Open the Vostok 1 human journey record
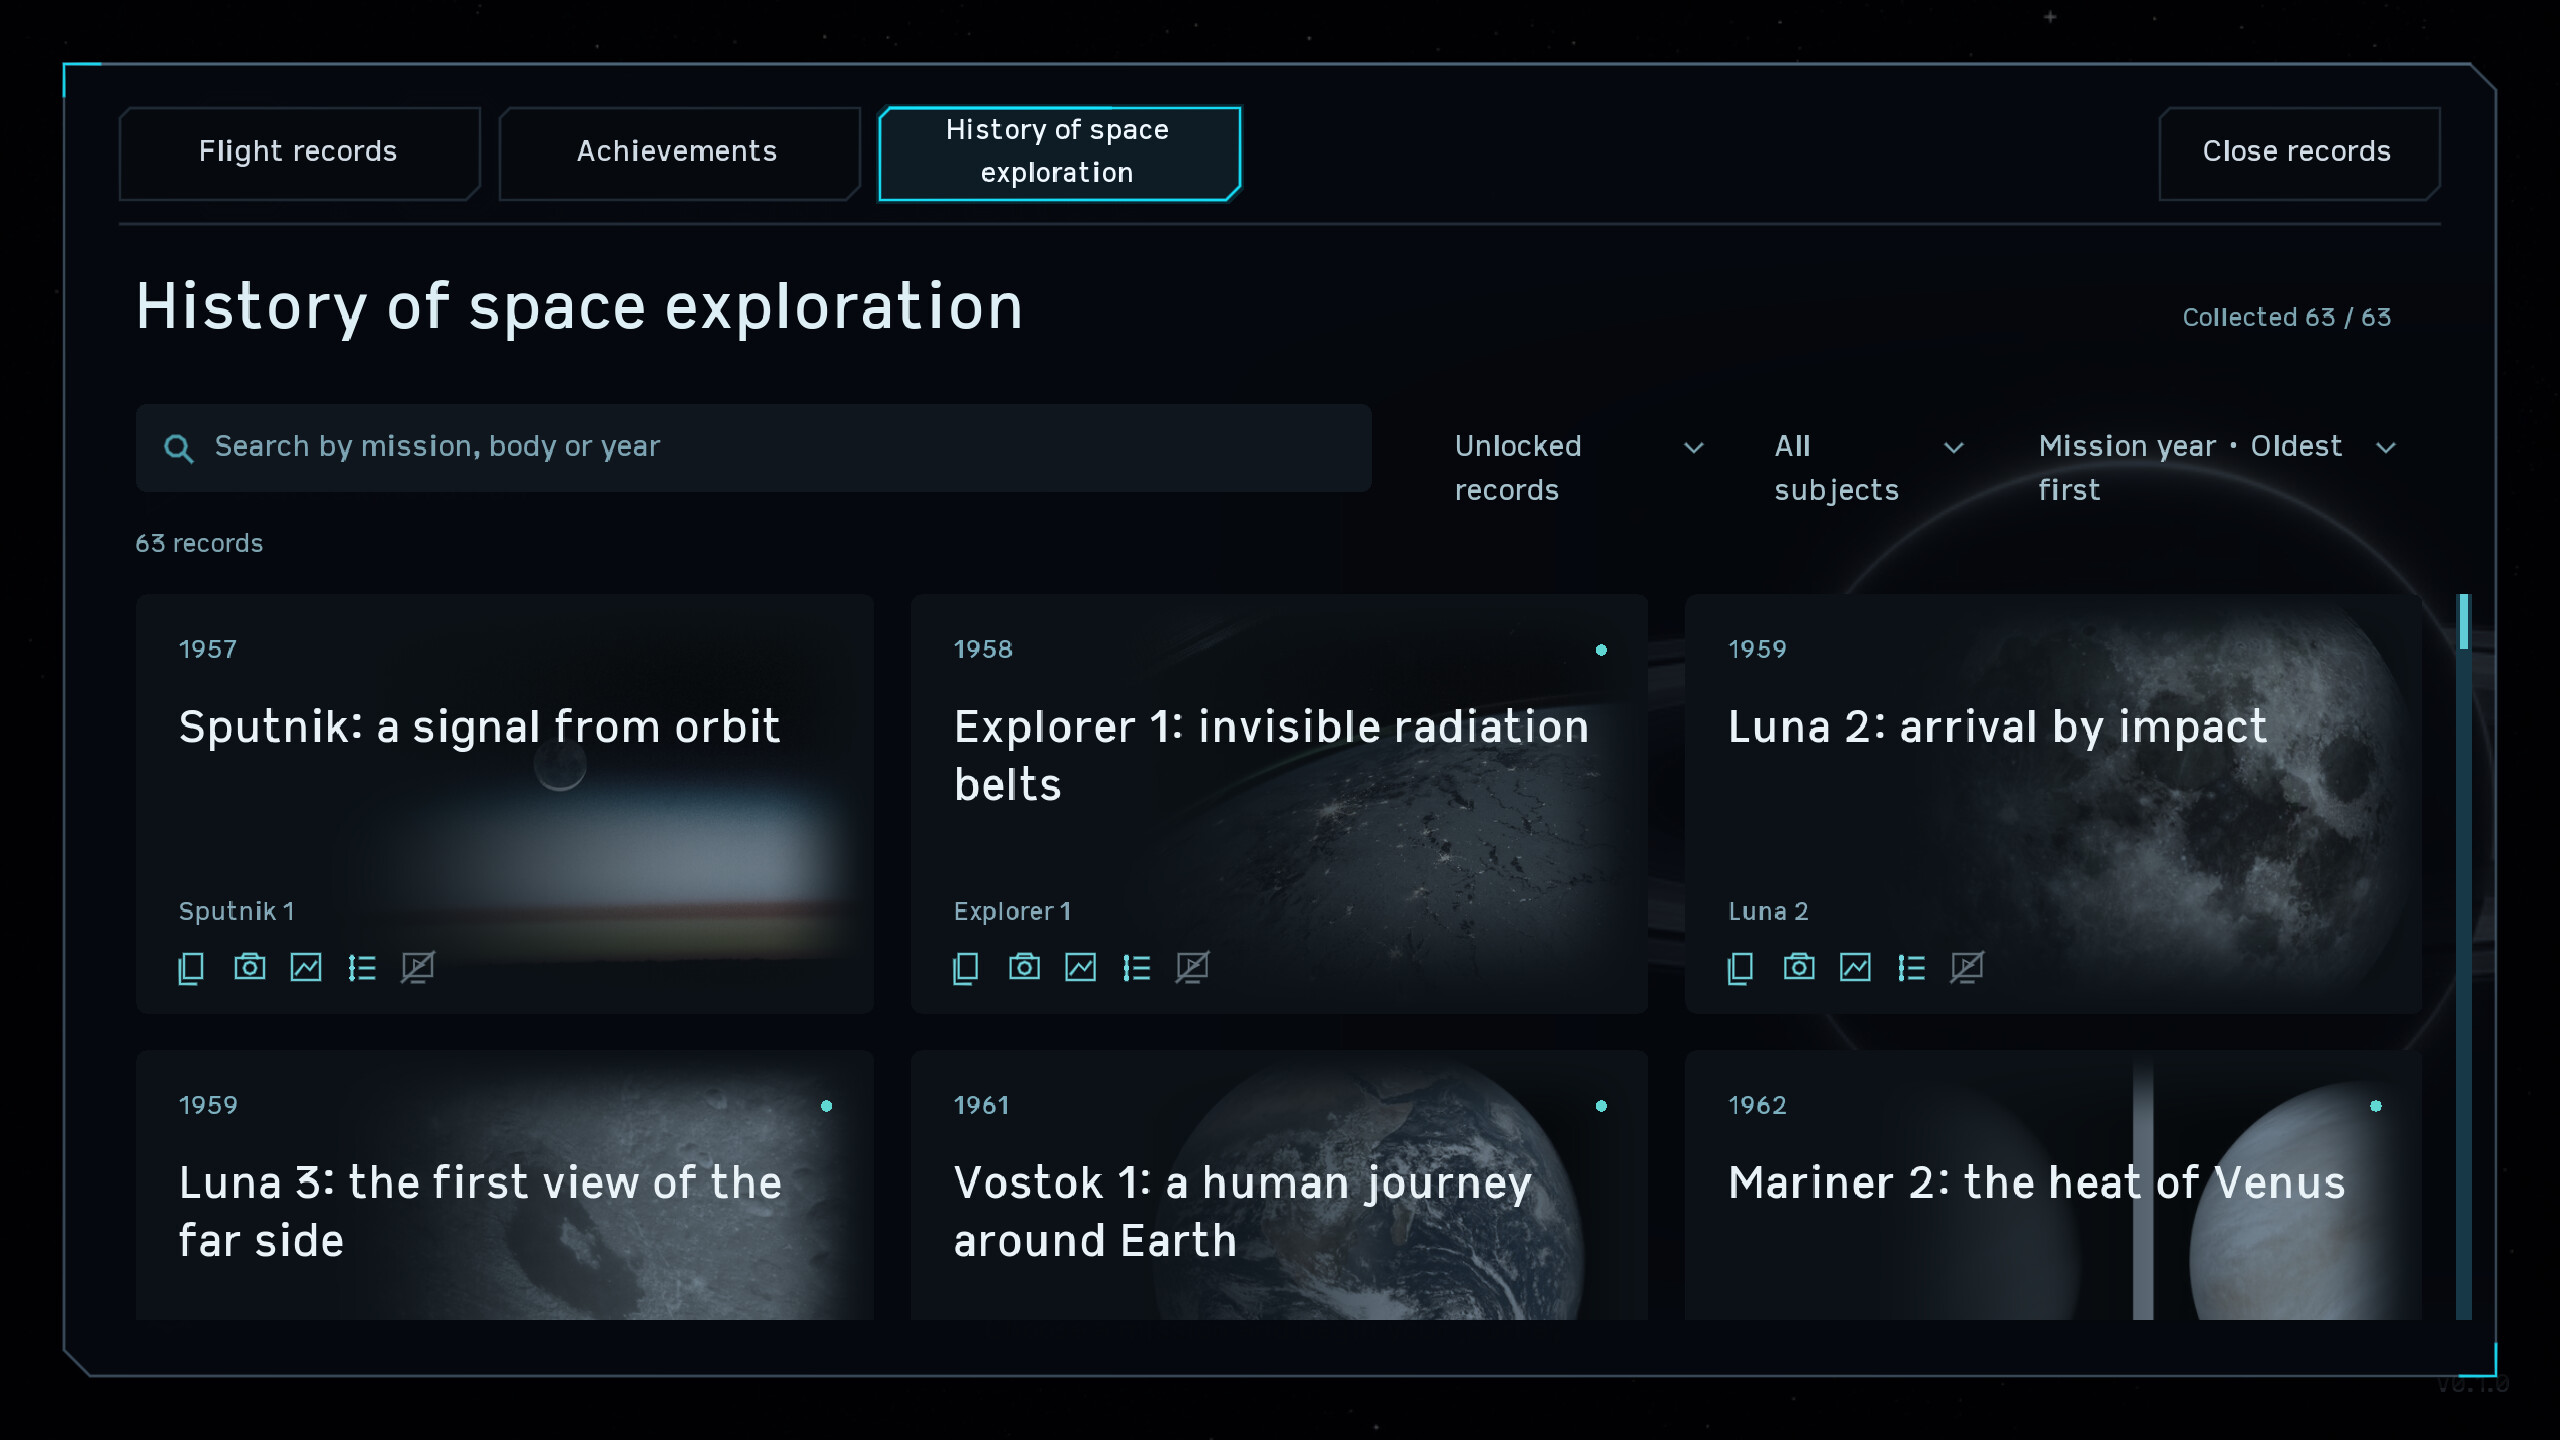 click(x=1279, y=1185)
